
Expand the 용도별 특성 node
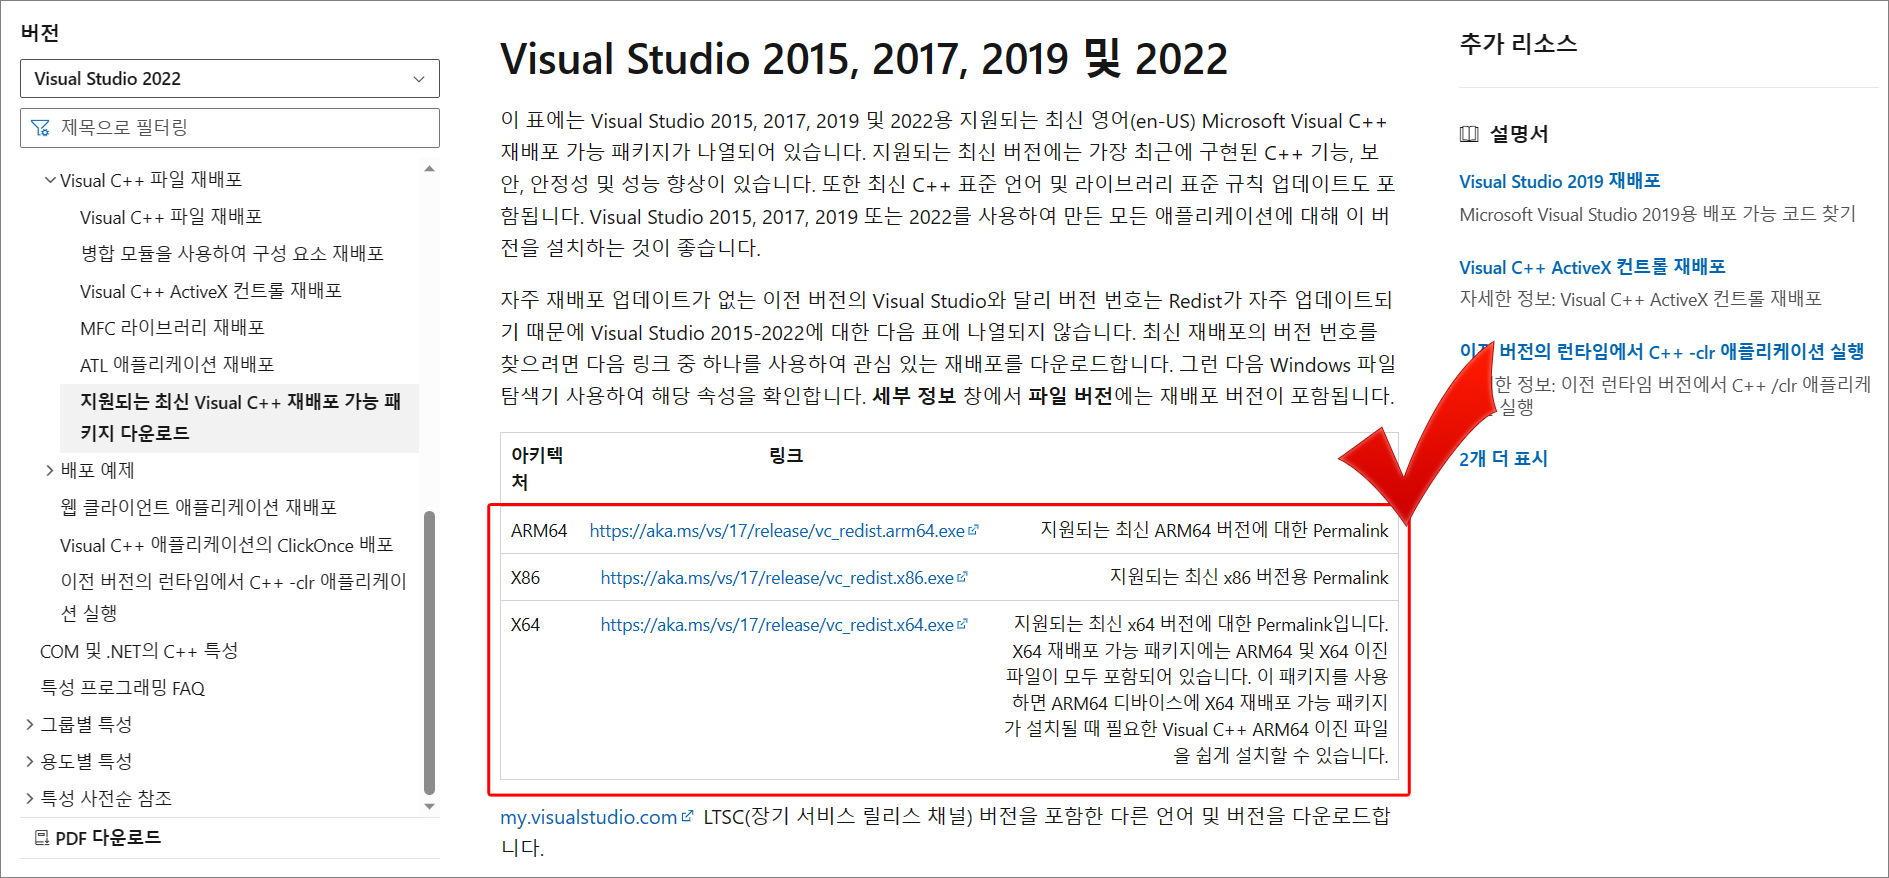click(29, 761)
